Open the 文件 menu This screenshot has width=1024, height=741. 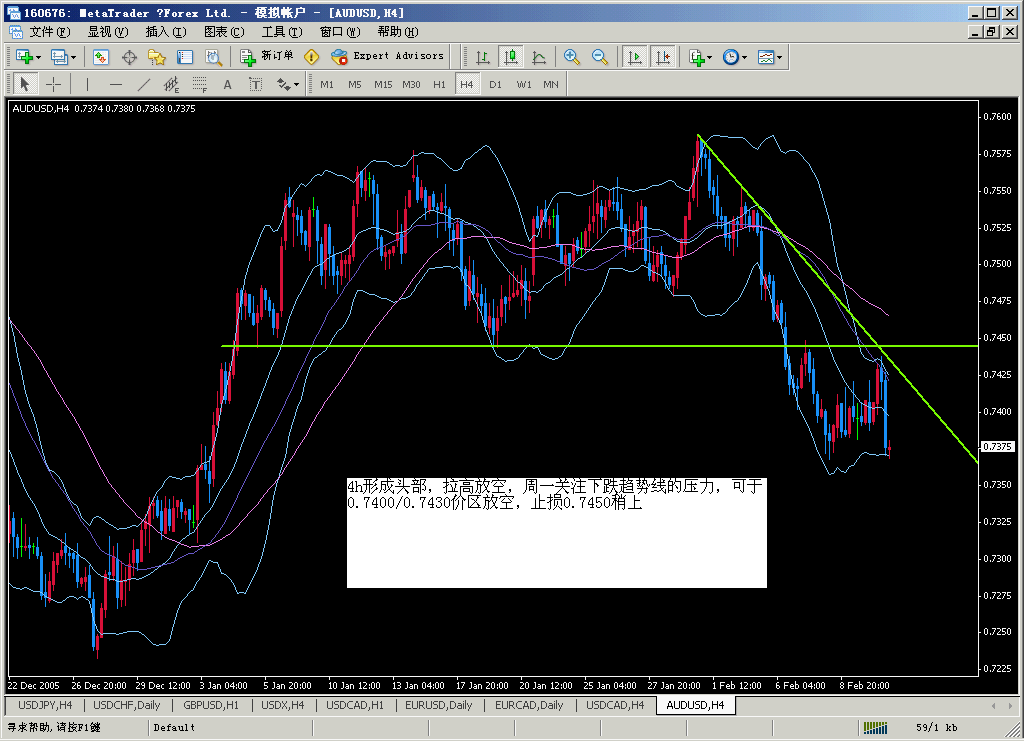point(50,31)
